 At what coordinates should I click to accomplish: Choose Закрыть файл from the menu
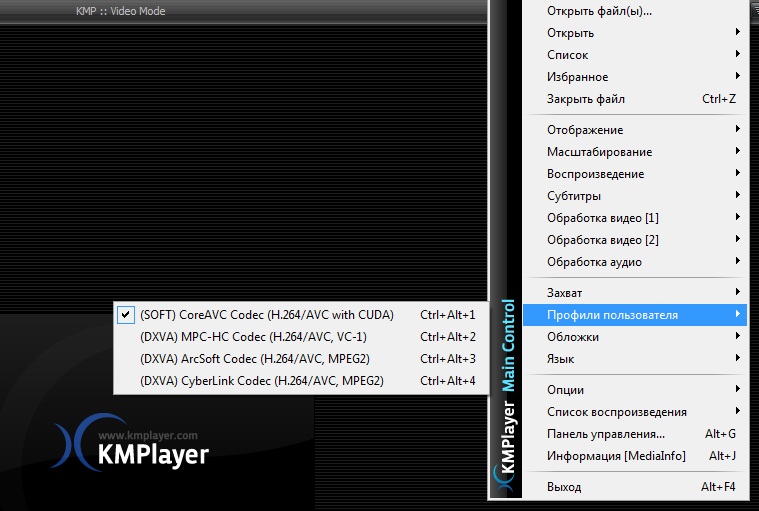(x=586, y=99)
